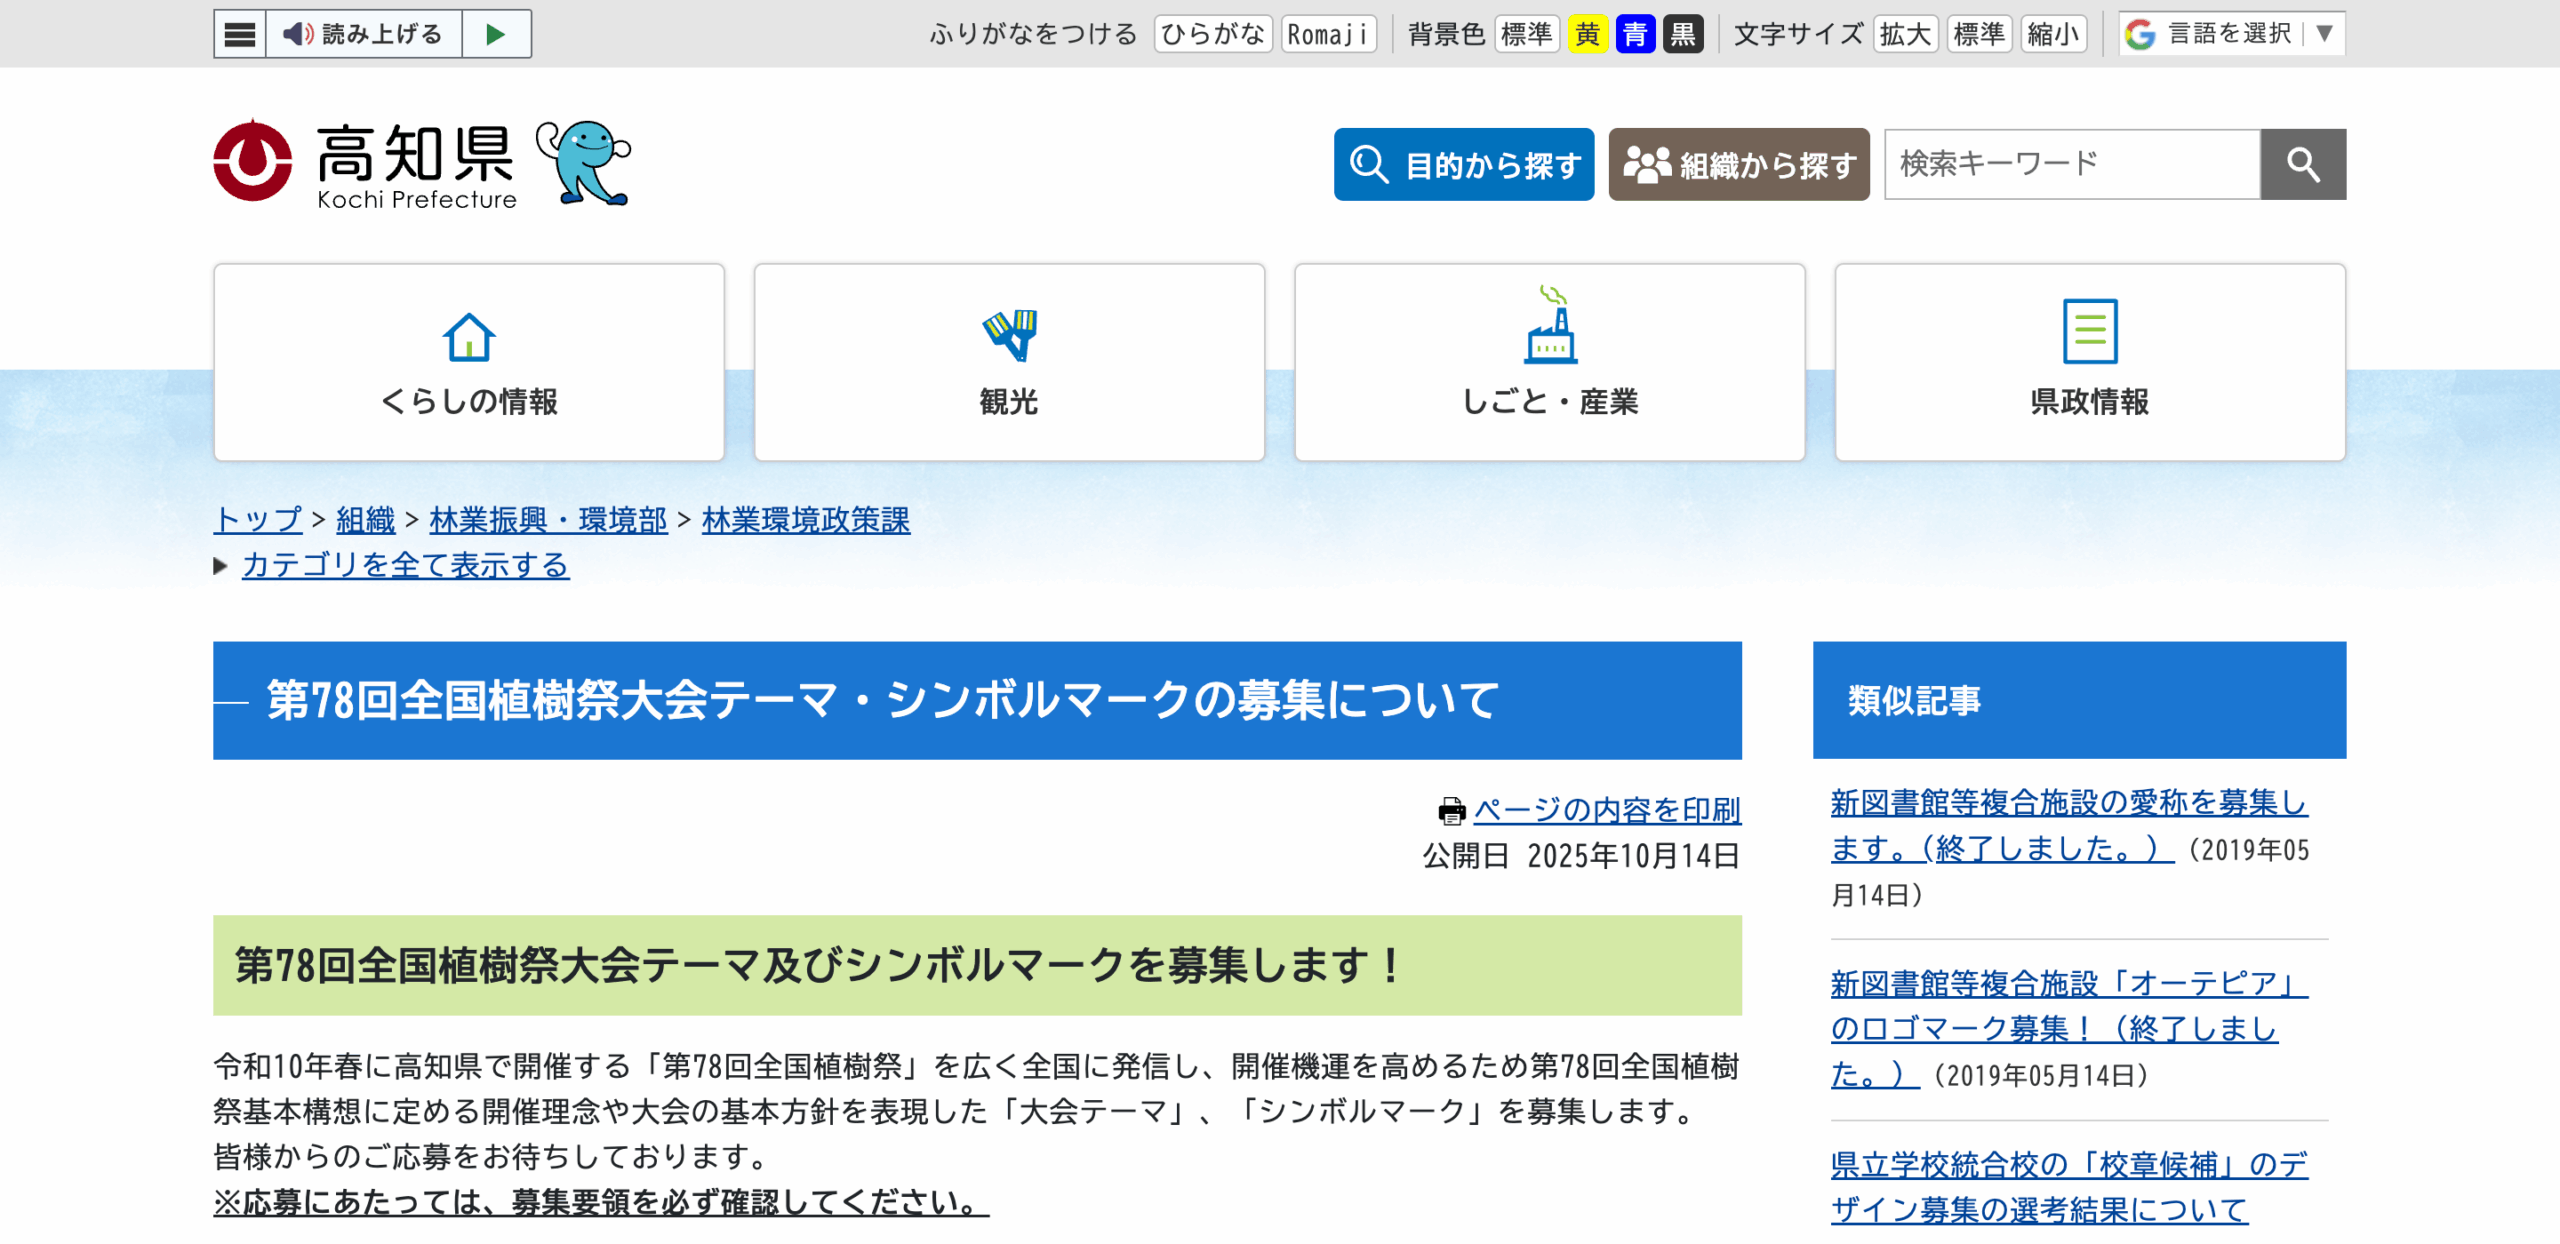Click the printer icon to print the page
Image resolution: width=2560 pixels, height=1244 pixels.
point(1451,810)
